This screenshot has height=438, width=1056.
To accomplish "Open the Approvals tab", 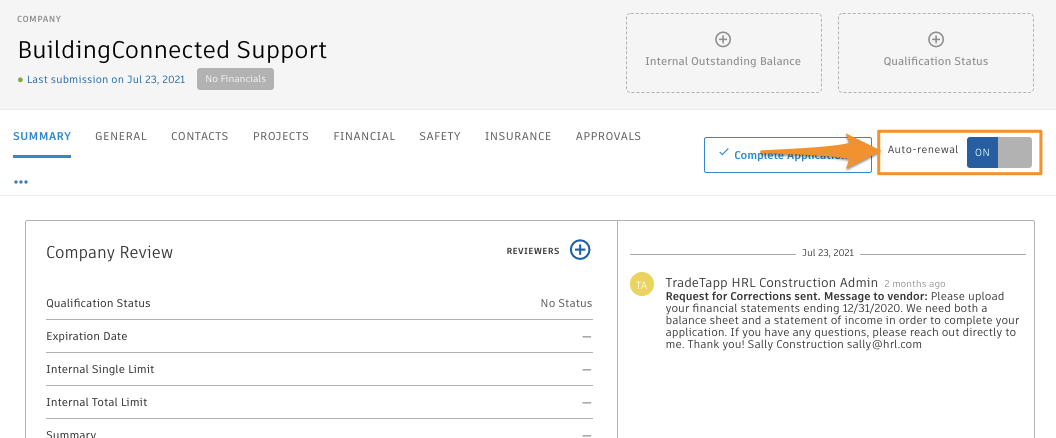I will click(x=608, y=137).
